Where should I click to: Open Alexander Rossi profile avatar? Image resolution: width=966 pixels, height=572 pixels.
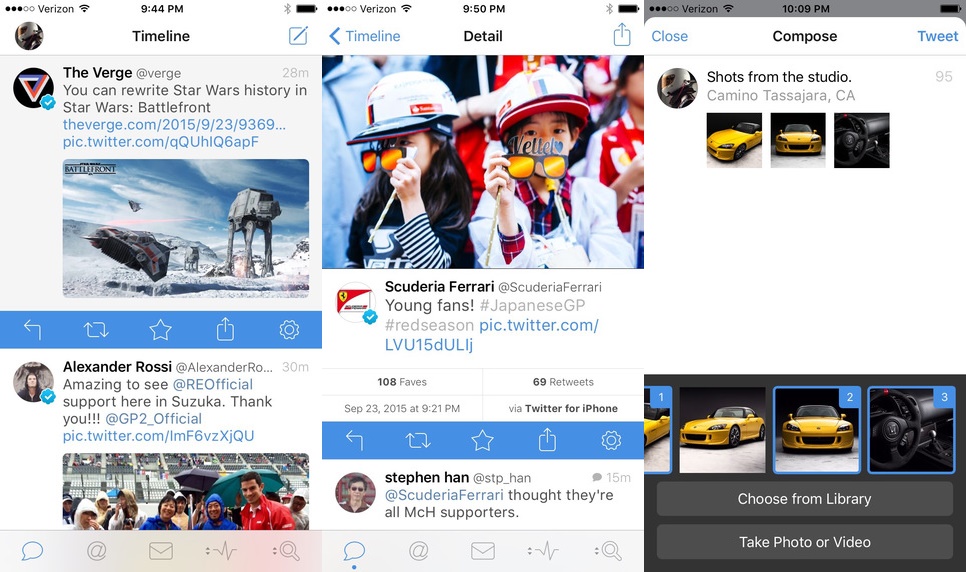33,382
